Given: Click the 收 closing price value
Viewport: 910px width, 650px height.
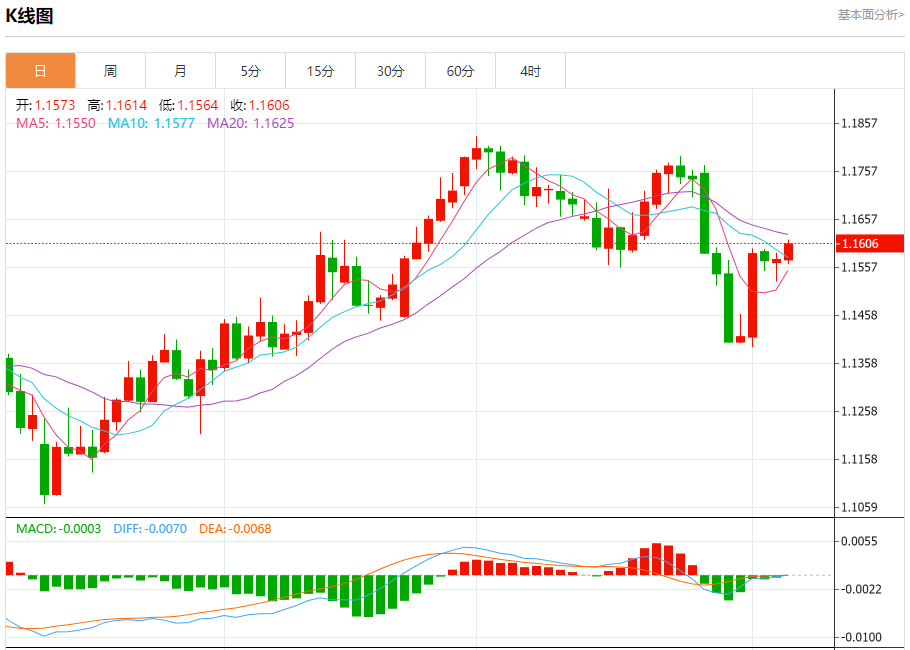Looking at the screenshot, I should tap(260, 105).
